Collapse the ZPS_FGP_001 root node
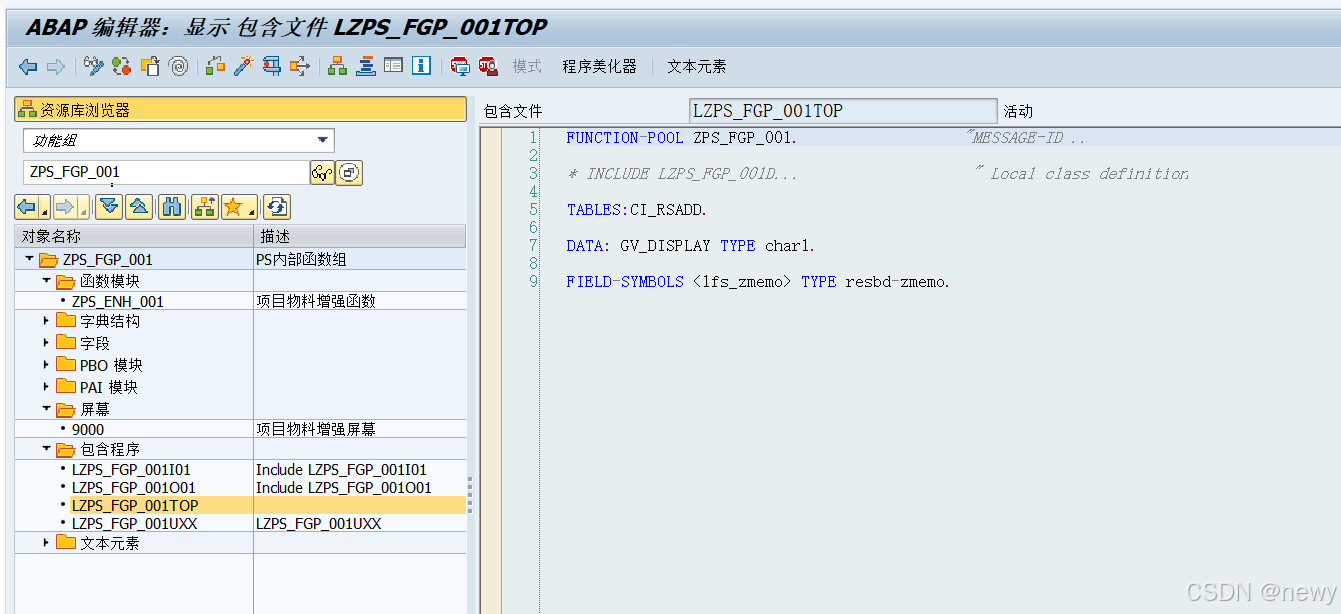Image resolution: width=1341 pixels, height=614 pixels. pos(29,259)
